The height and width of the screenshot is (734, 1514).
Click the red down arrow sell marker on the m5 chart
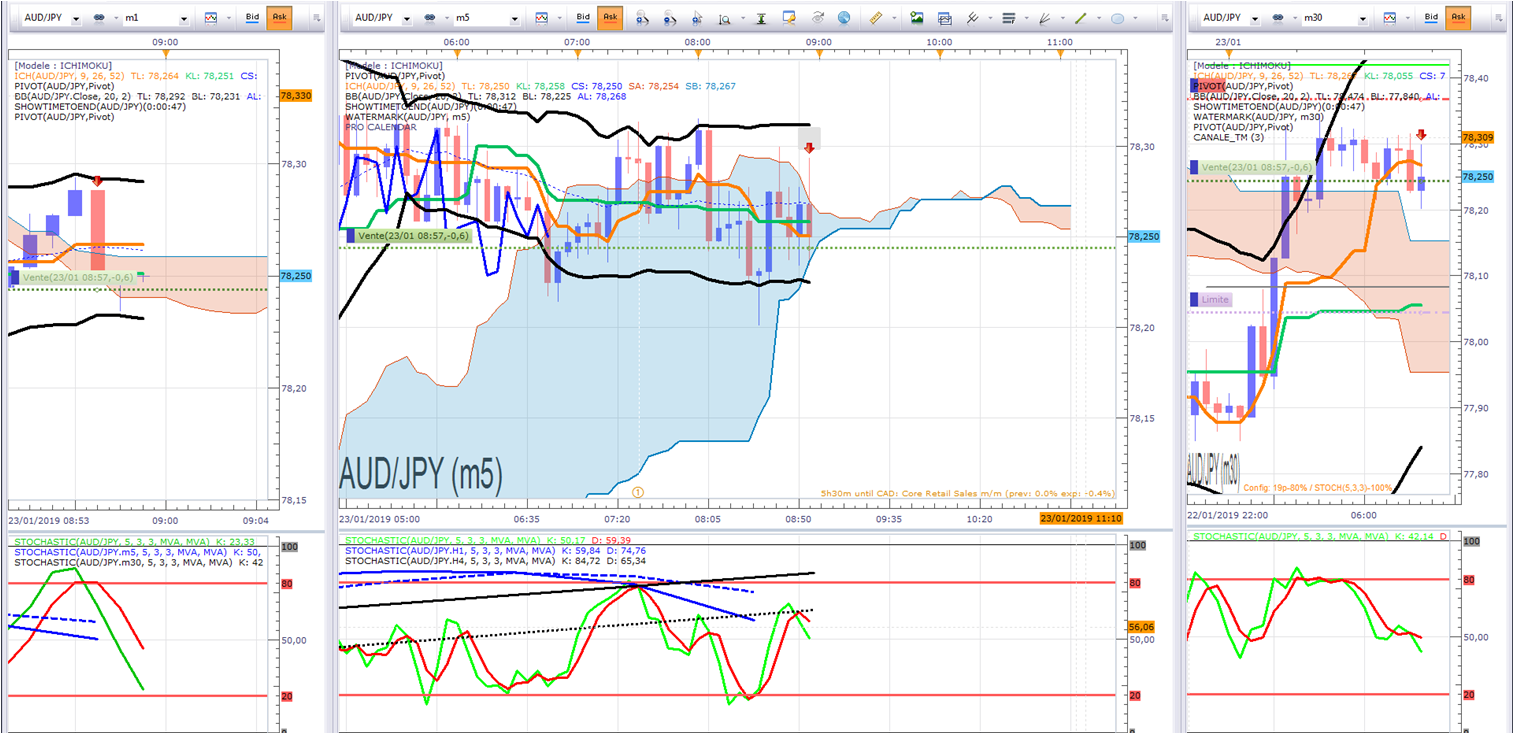[809, 147]
